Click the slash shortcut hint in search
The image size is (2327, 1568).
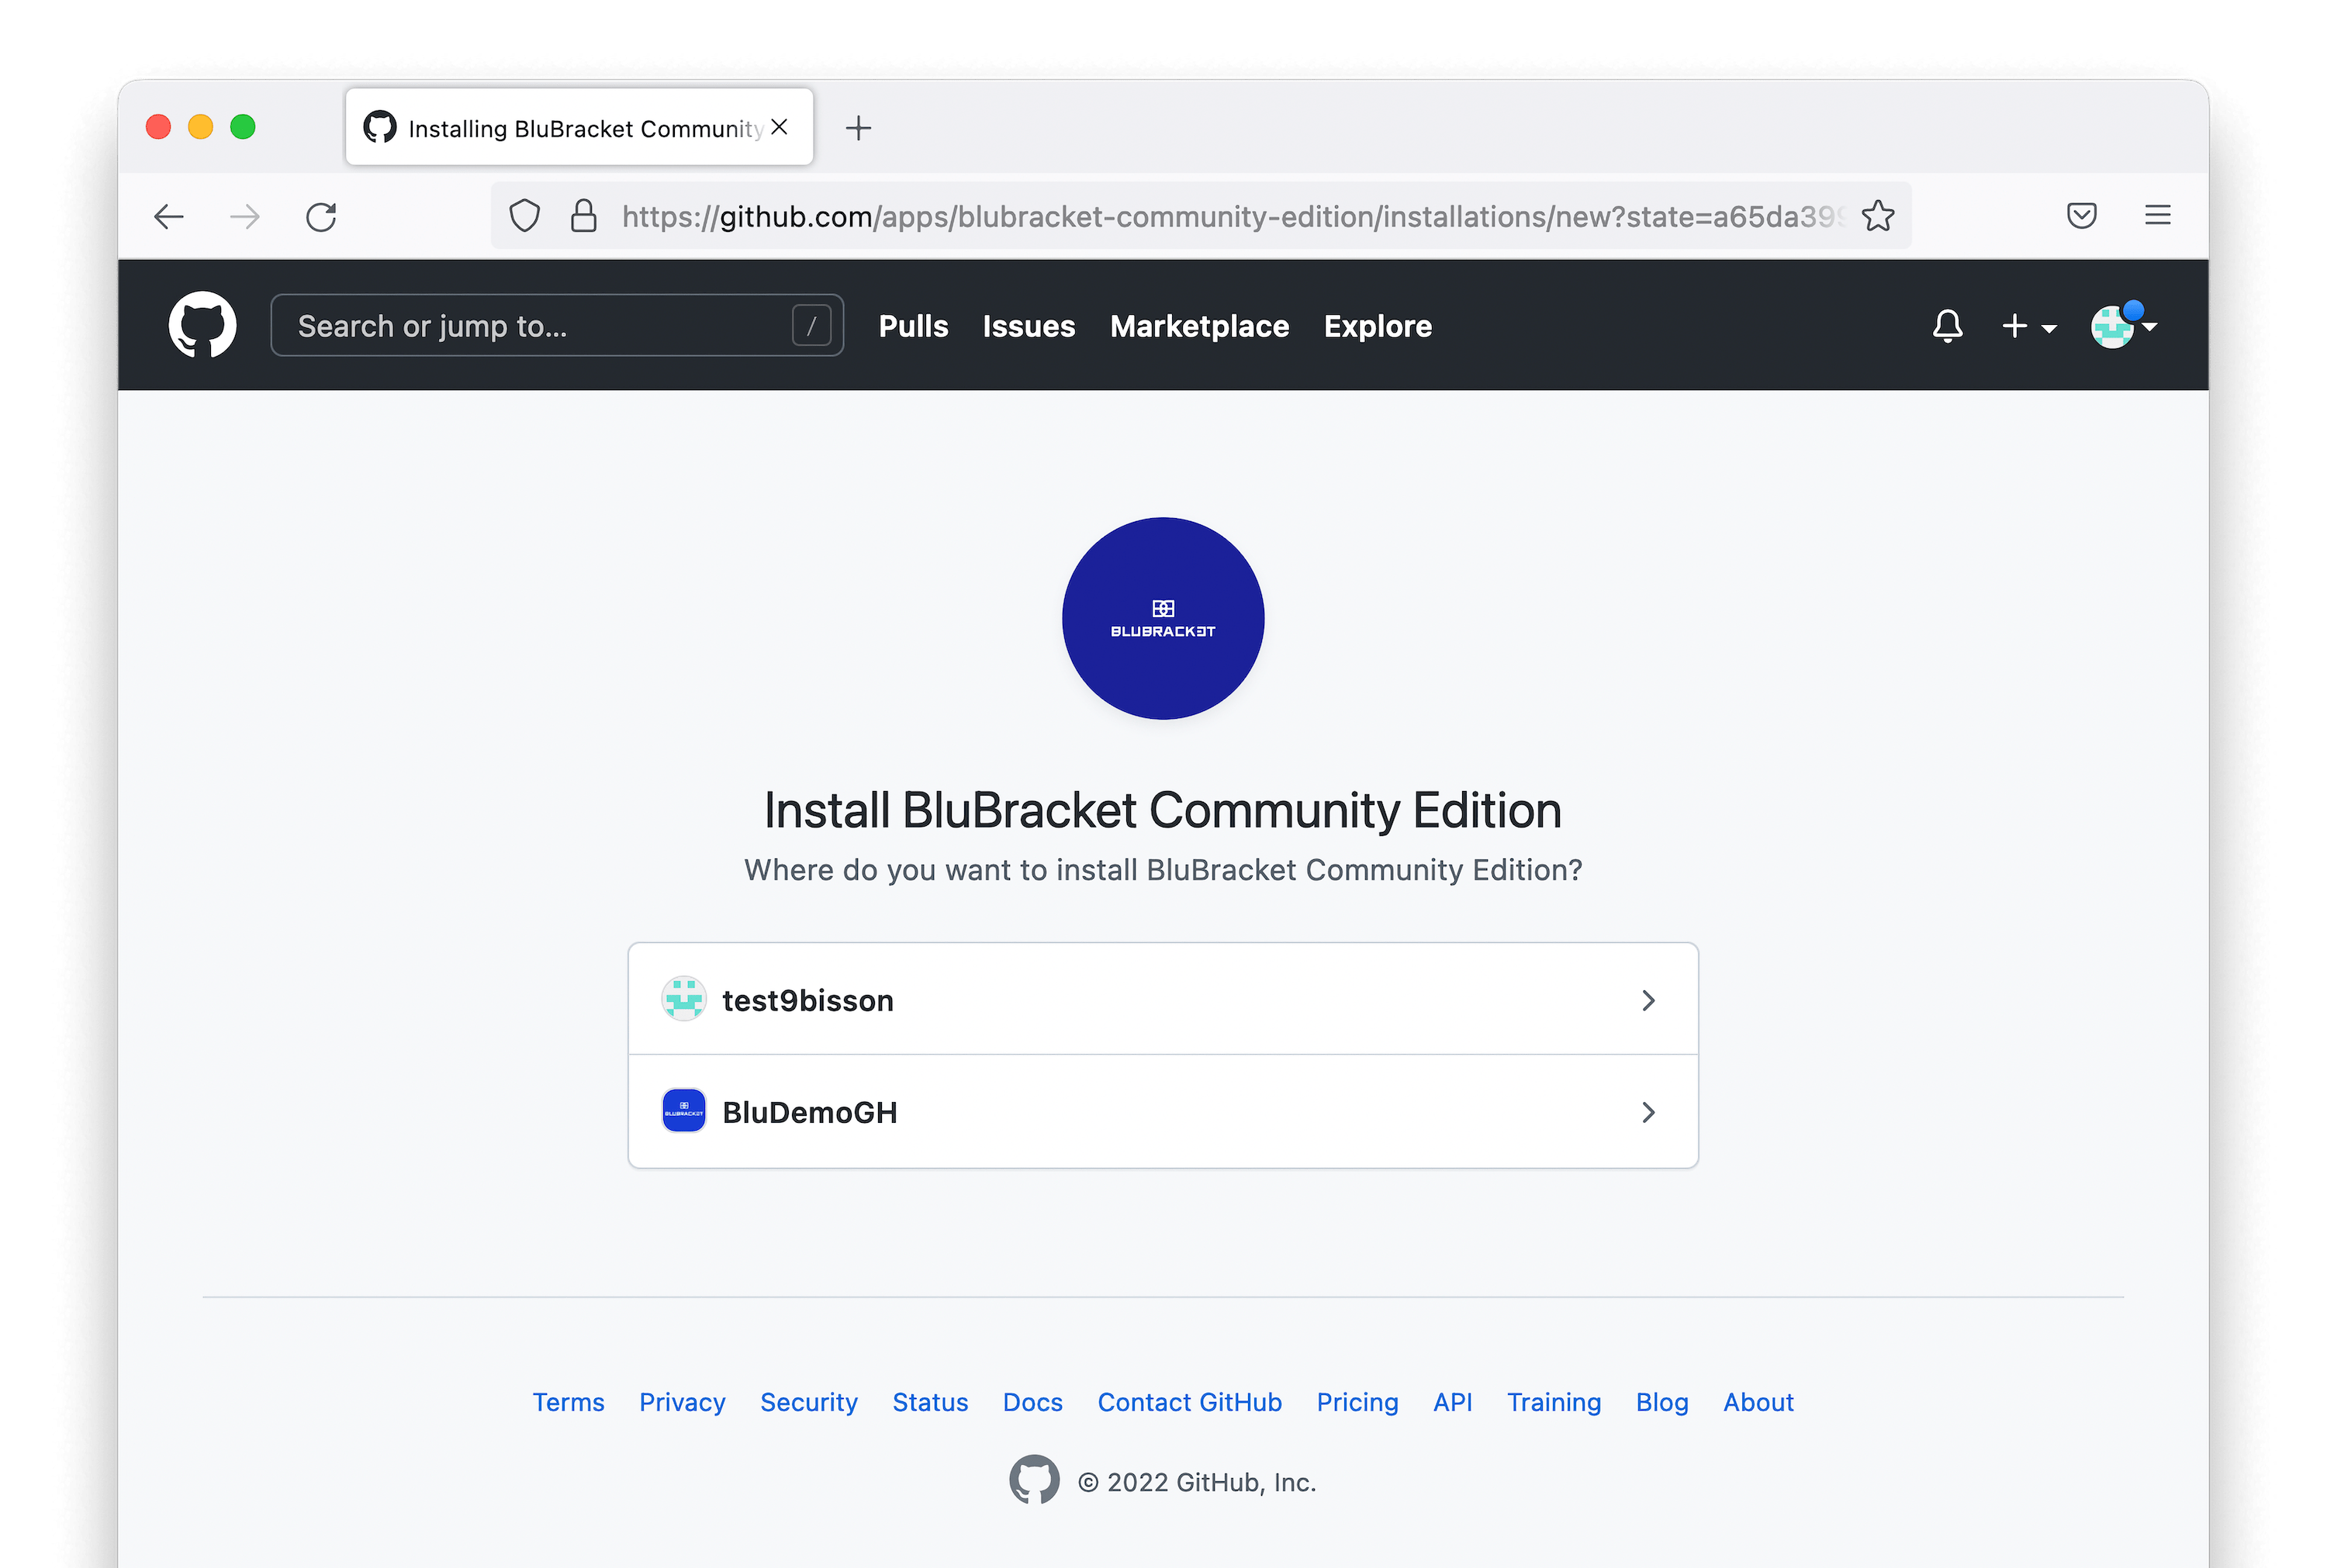coord(811,326)
